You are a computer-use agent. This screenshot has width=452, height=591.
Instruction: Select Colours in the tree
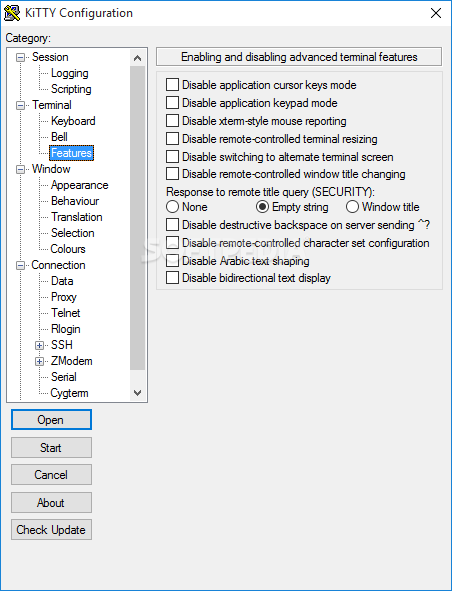[x=68, y=249]
